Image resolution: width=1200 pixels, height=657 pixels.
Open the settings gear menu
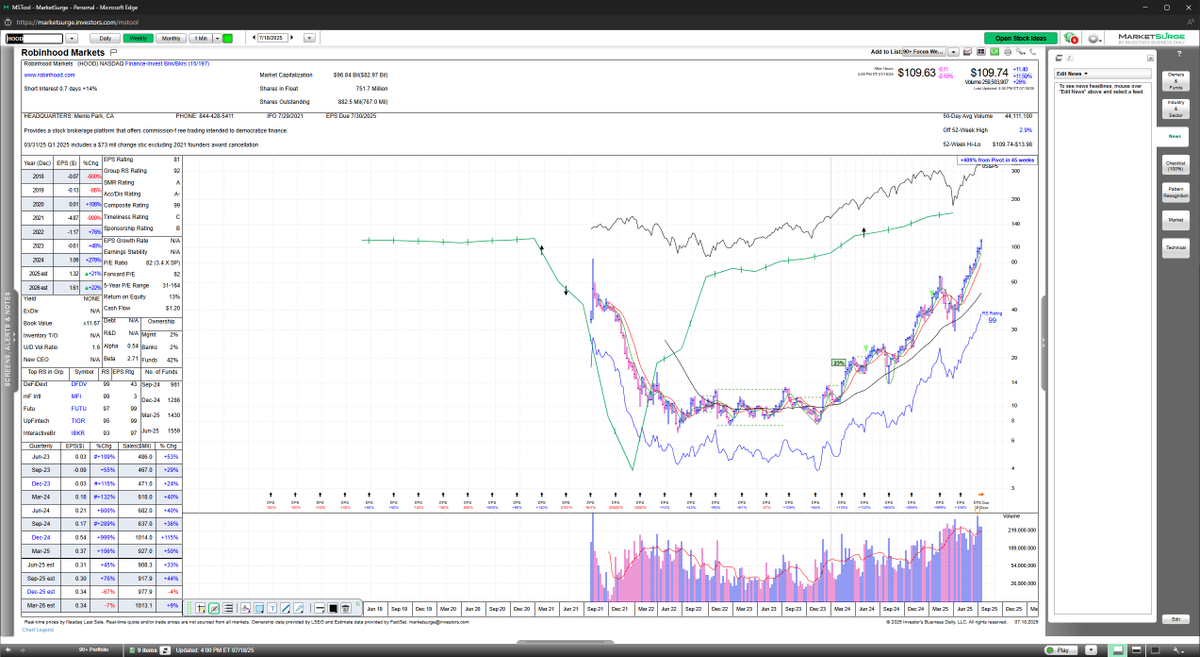pyautogui.click(x=1094, y=38)
